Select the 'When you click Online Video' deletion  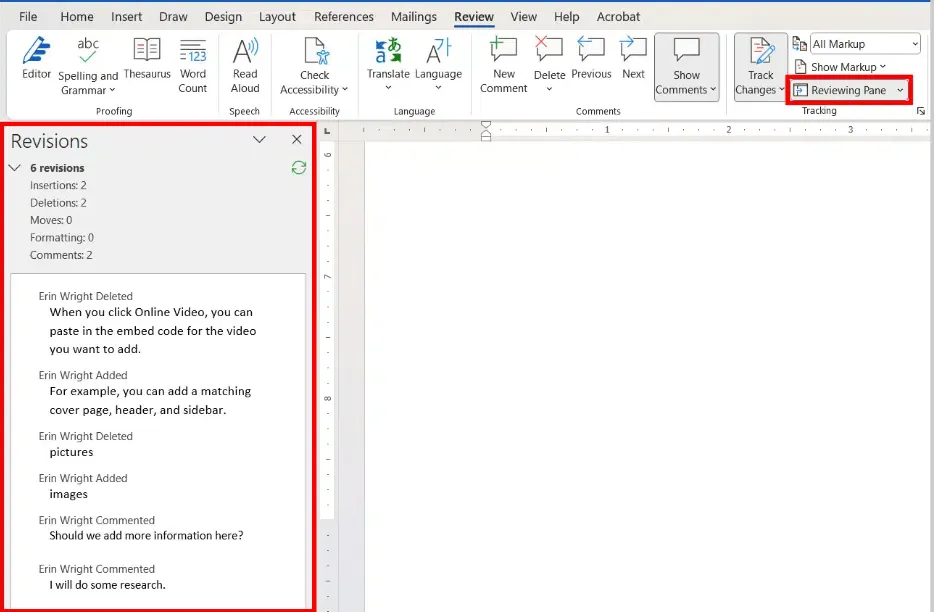click(153, 330)
